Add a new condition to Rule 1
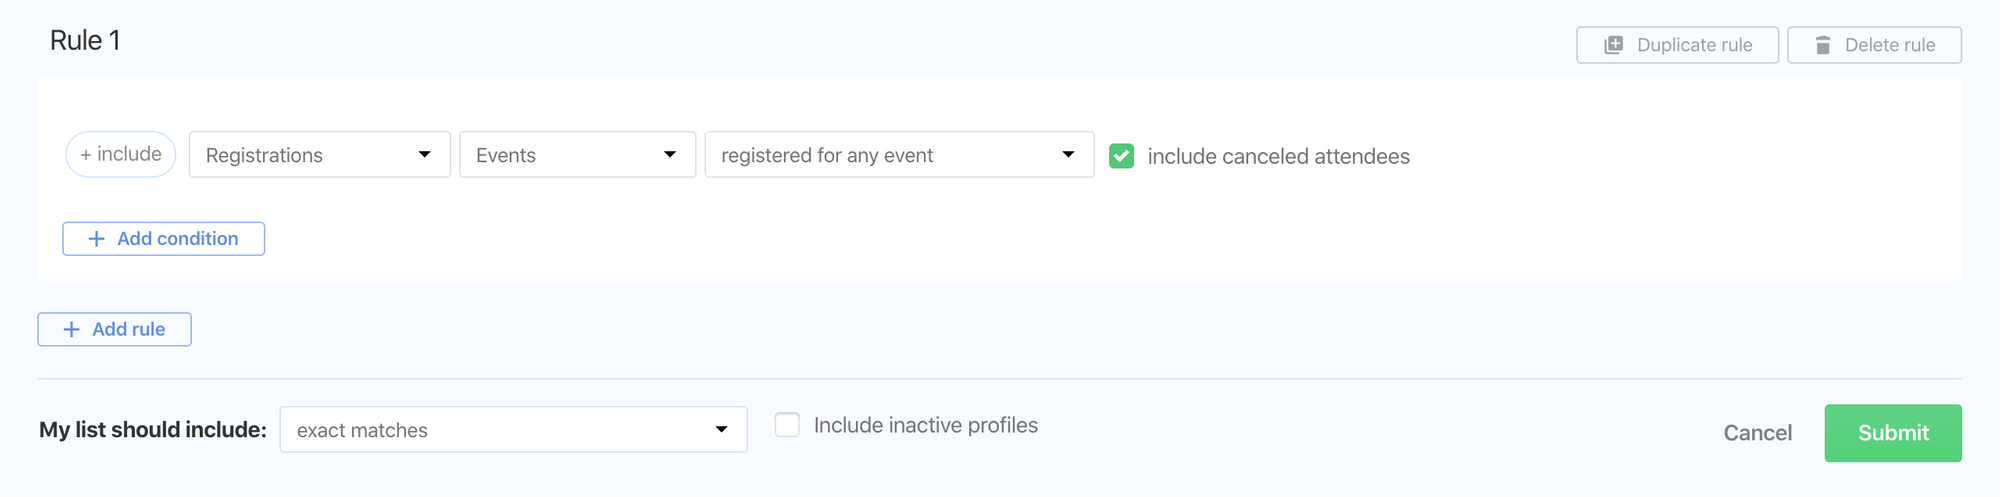The width and height of the screenshot is (2000, 497). pyautogui.click(x=164, y=239)
